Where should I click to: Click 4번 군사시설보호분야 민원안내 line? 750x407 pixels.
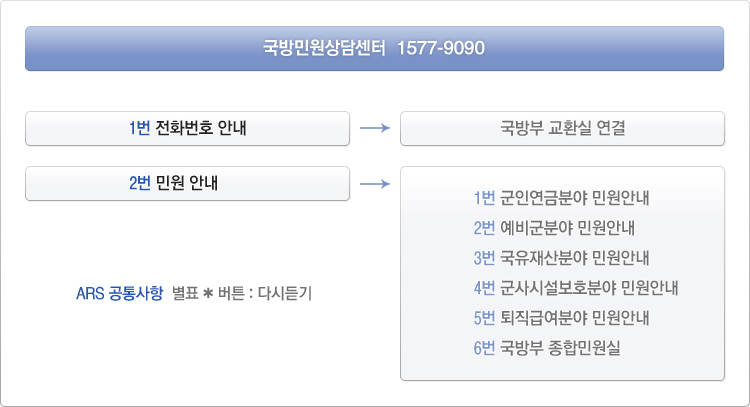[x=576, y=288]
